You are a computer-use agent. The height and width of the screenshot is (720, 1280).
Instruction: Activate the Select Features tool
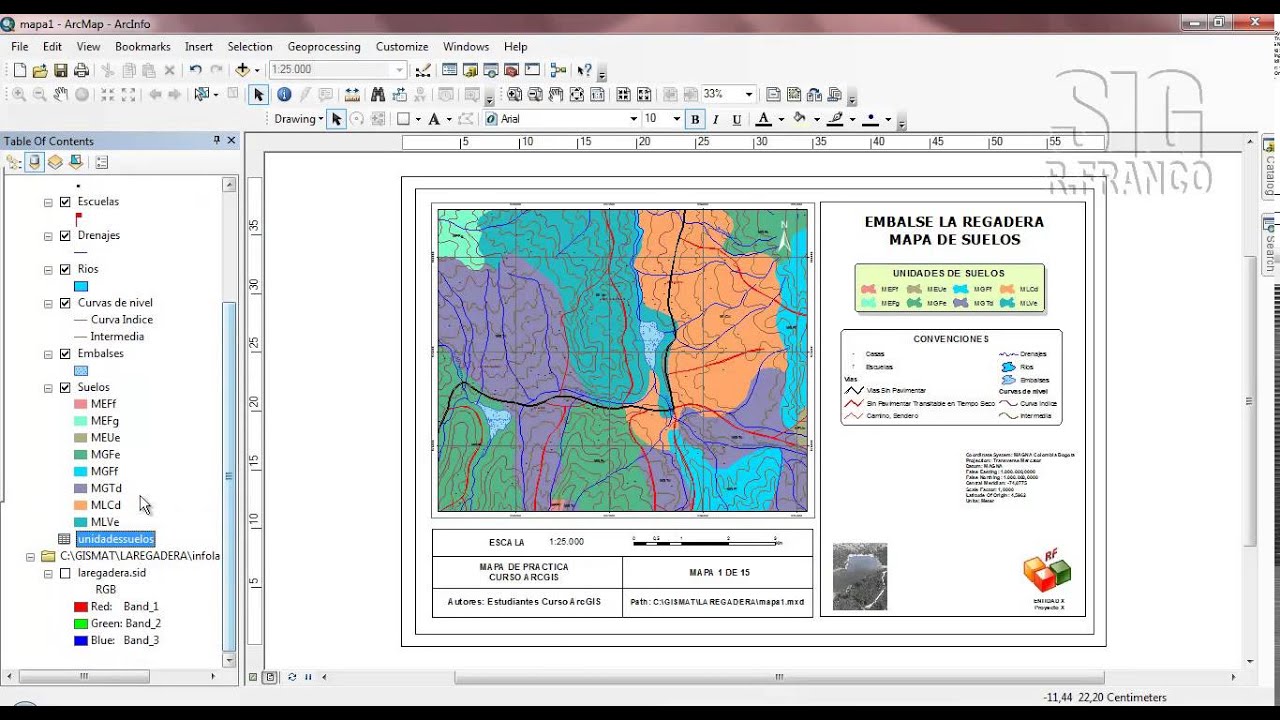coord(201,94)
